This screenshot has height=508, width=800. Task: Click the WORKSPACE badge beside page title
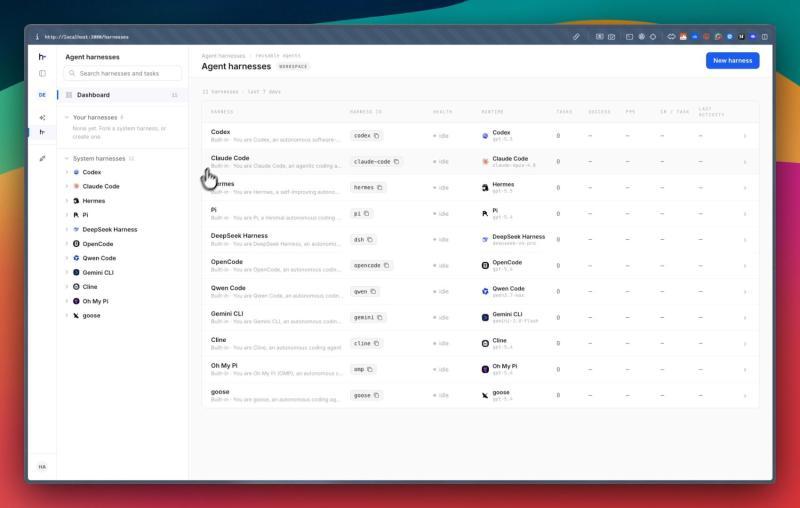293,66
